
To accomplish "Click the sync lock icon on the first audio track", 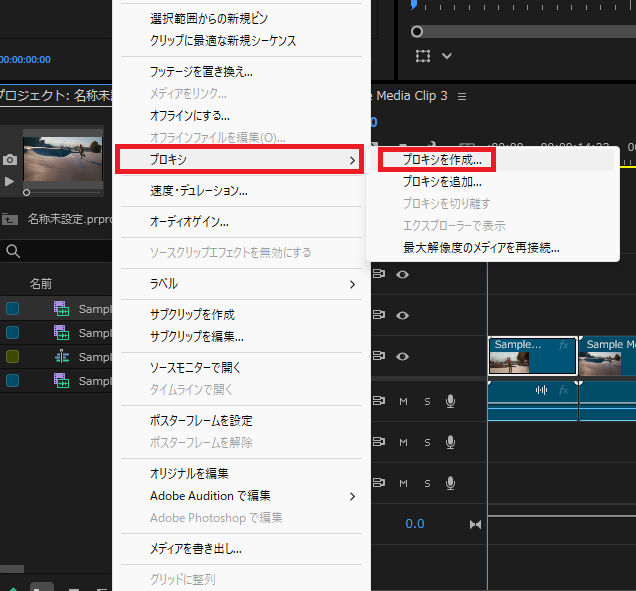I will click(x=379, y=401).
